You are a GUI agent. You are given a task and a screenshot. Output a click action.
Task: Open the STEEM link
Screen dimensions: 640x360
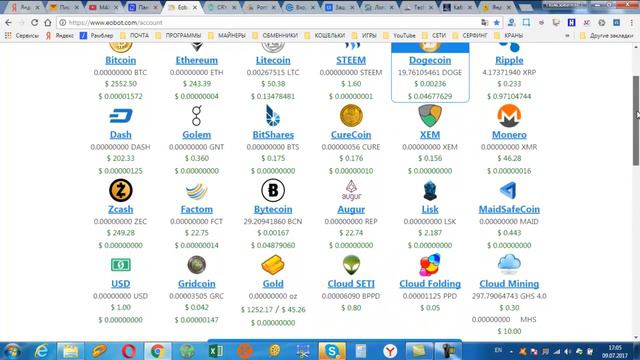pyautogui.click(x=351, y=60)
